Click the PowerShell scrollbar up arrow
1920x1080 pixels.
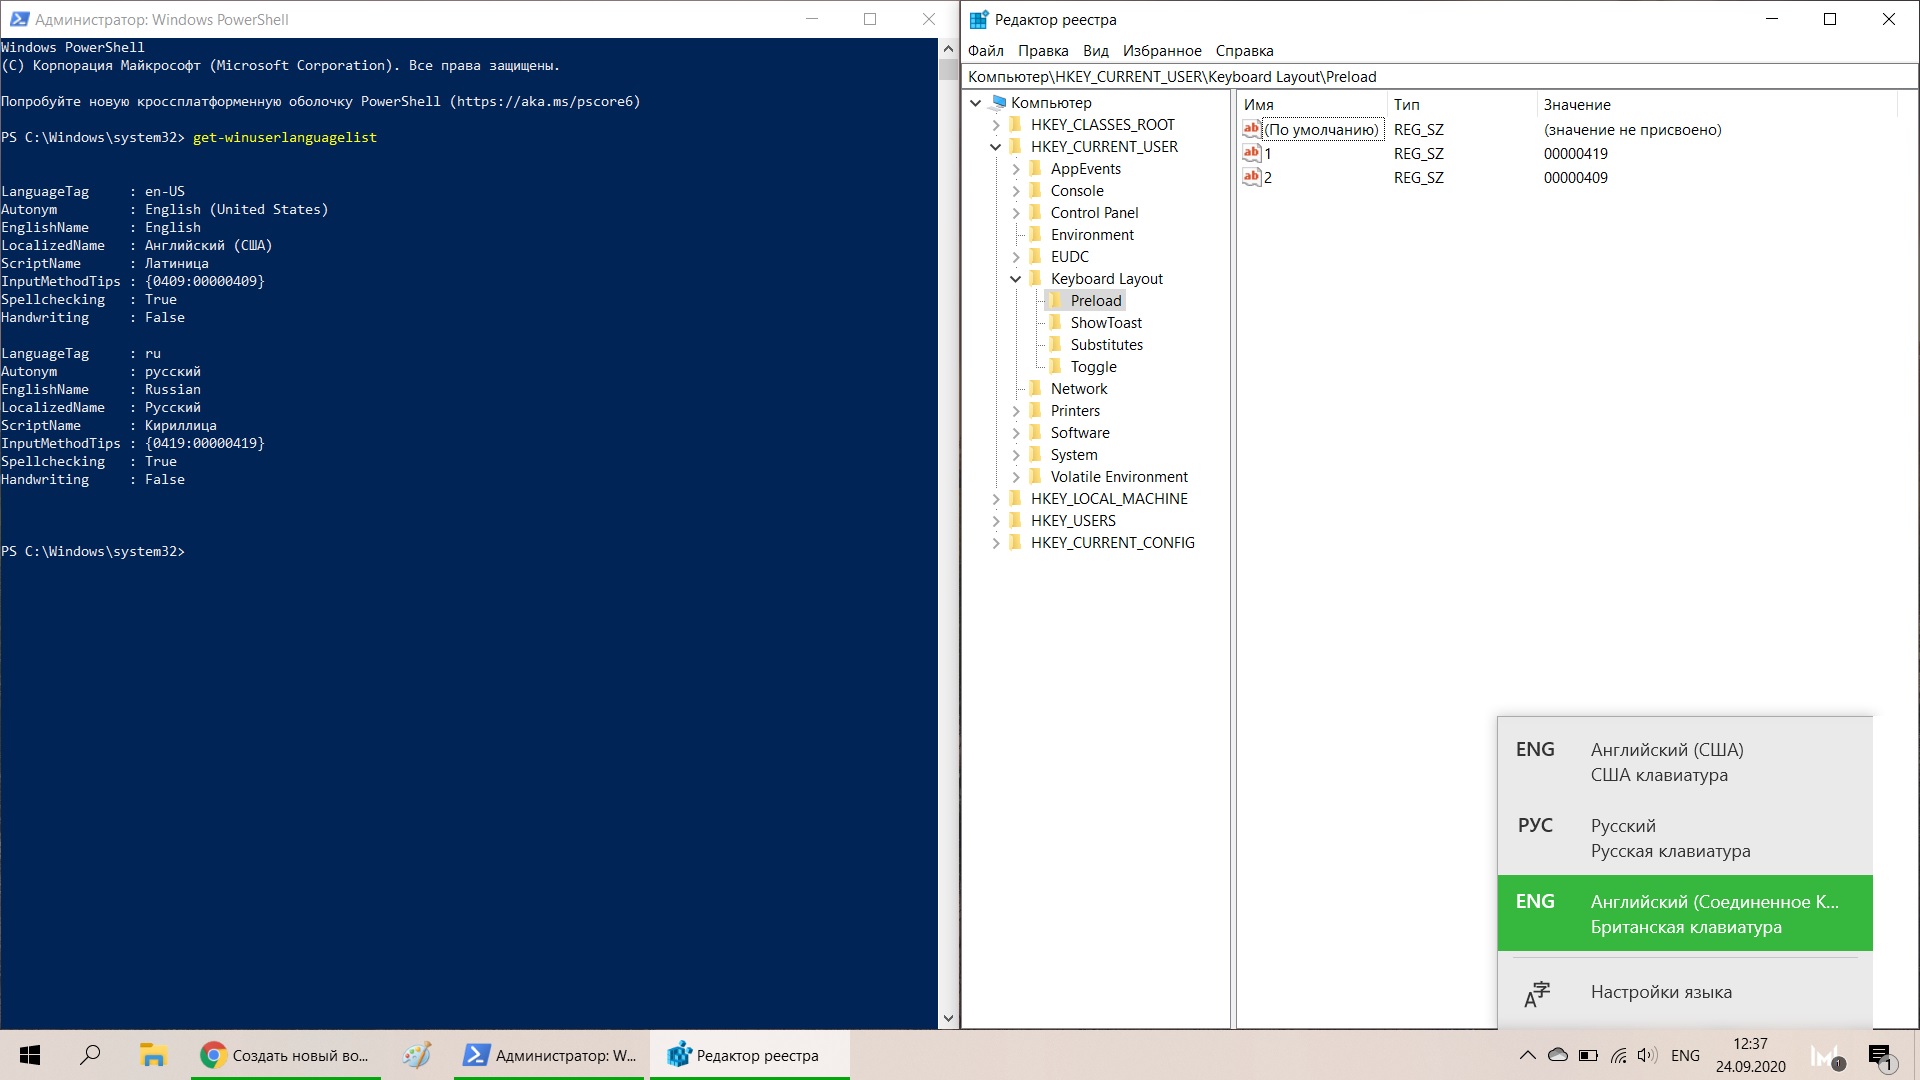pos(947,48)
